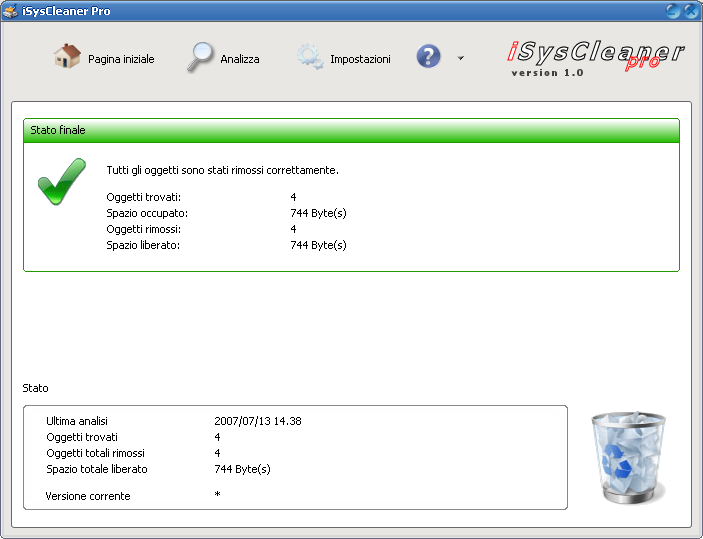
Task: Click the house icon for Pagina iniziale
Action: [67, 56]
